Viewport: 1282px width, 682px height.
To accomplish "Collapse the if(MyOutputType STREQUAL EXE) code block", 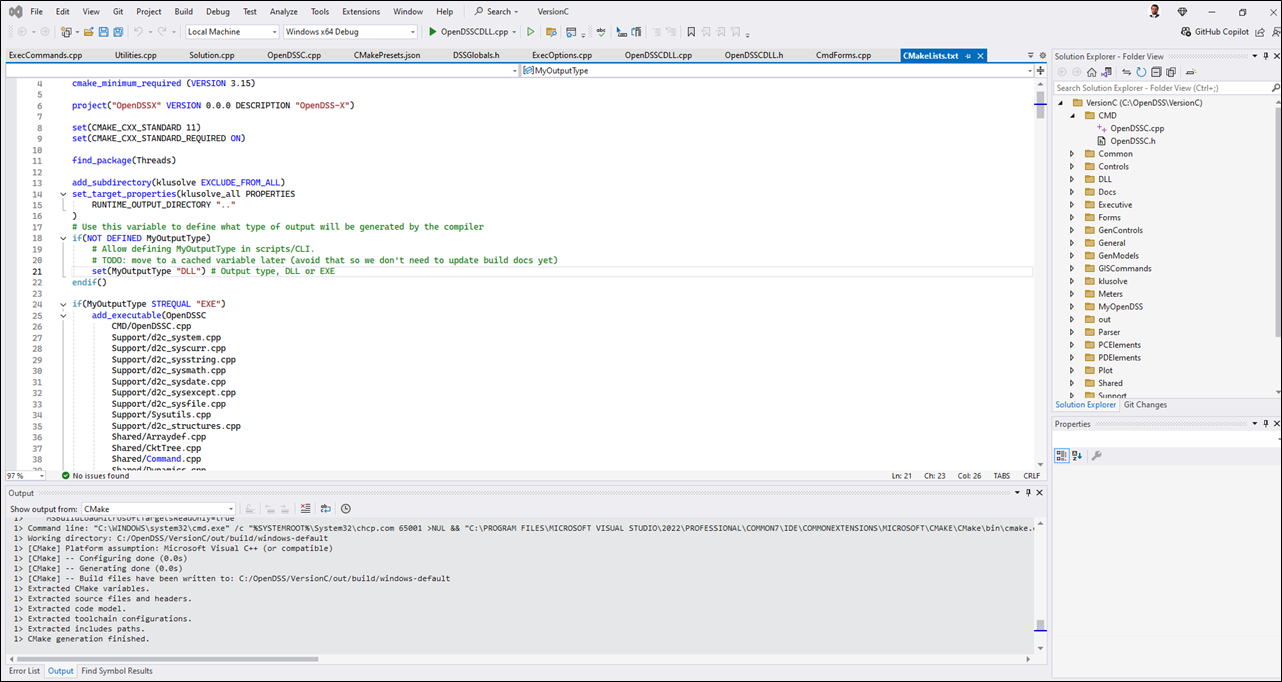I will click(x=63, y=303).
